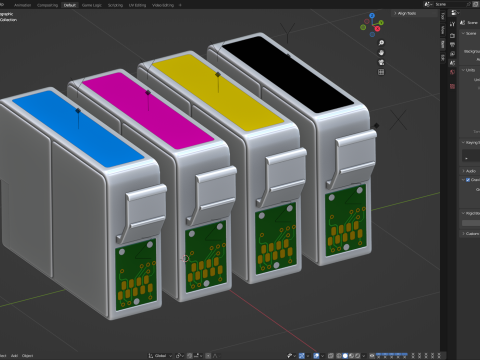Switch to rendered viewport shading
Viewport: 480px width, 360px height.
(357, 356)
